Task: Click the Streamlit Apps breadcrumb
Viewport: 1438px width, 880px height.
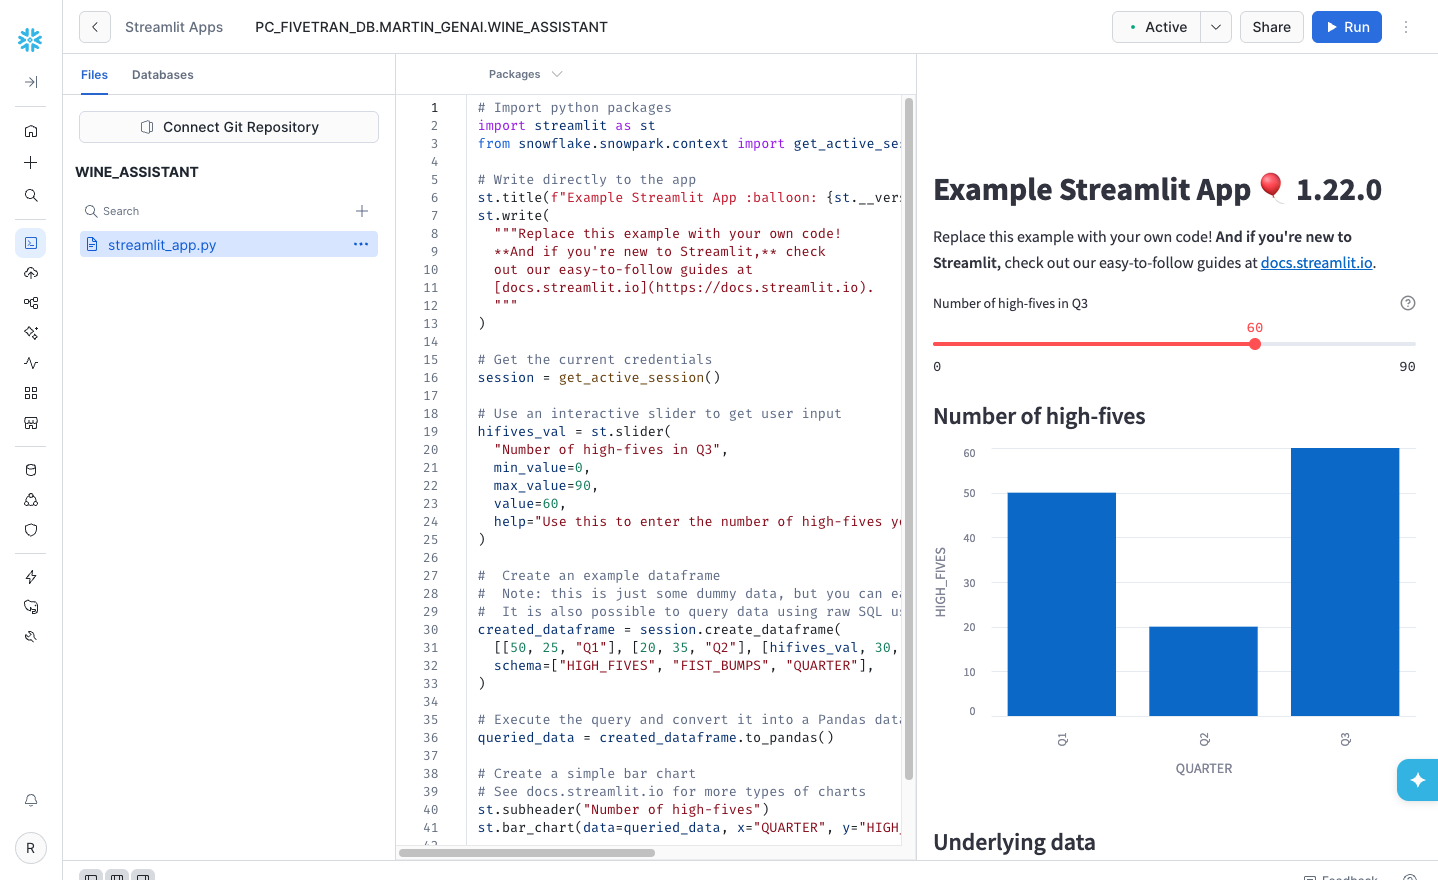Action: 174,27
